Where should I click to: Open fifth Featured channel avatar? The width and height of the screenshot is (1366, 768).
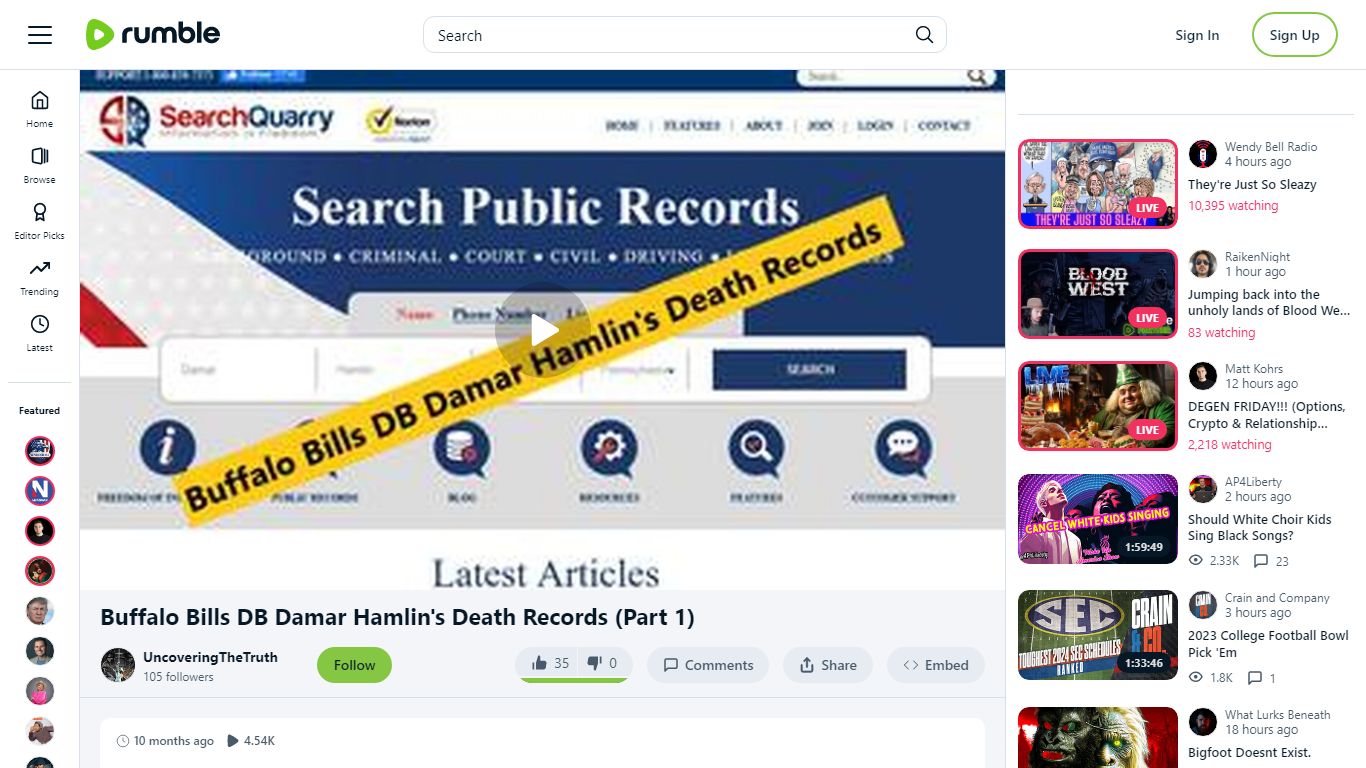[40, 611]
